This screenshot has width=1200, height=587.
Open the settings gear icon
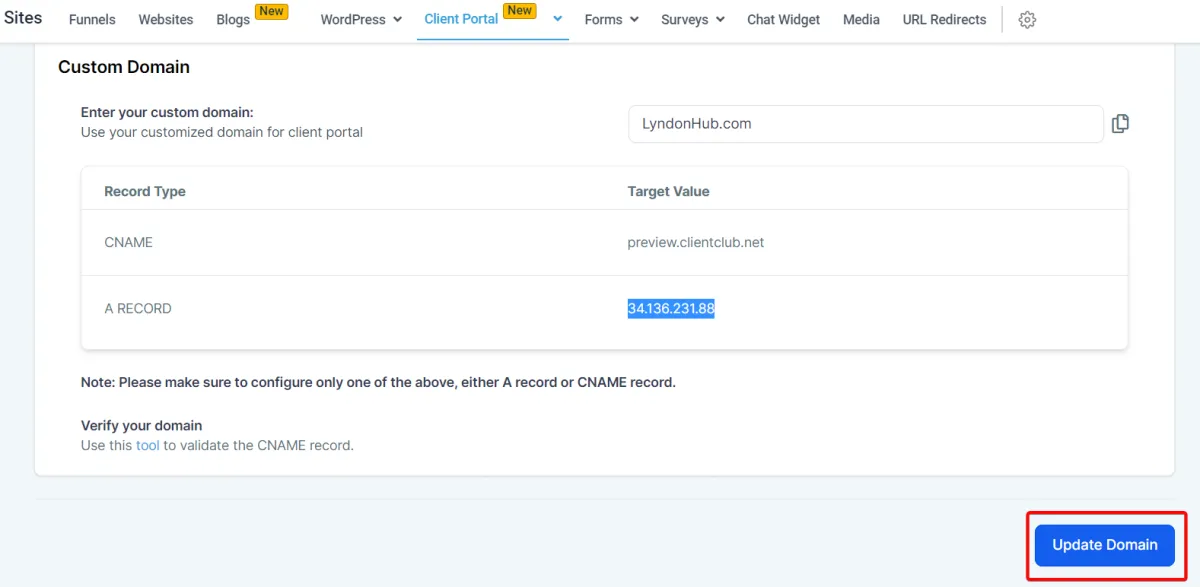pos(1027,20)
